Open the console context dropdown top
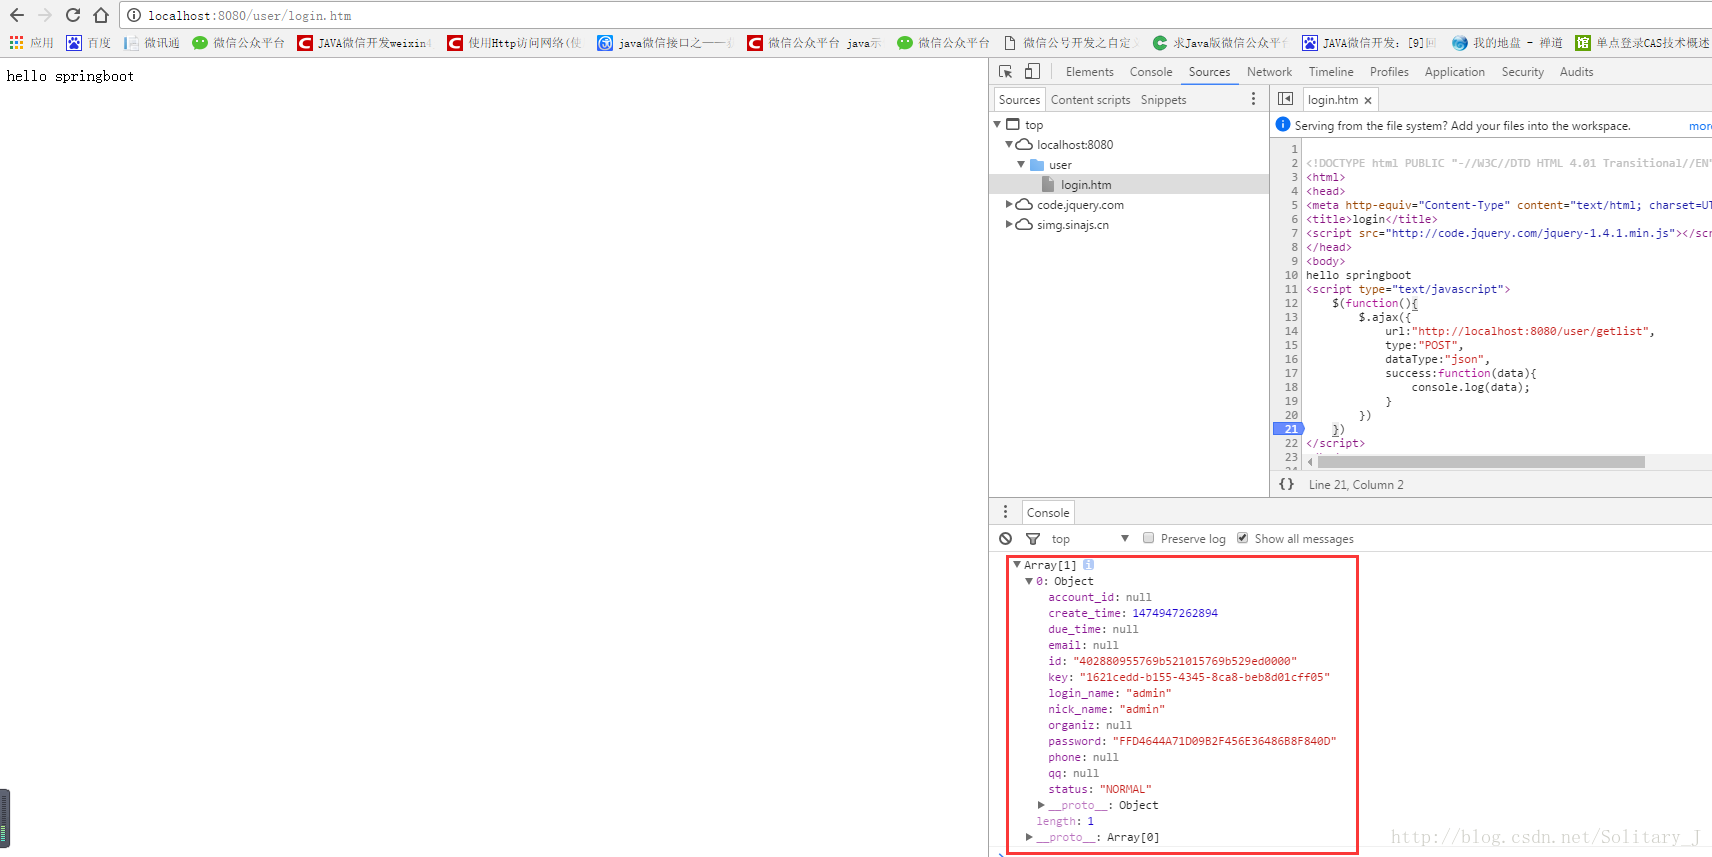 click(x=1090, y=538)
